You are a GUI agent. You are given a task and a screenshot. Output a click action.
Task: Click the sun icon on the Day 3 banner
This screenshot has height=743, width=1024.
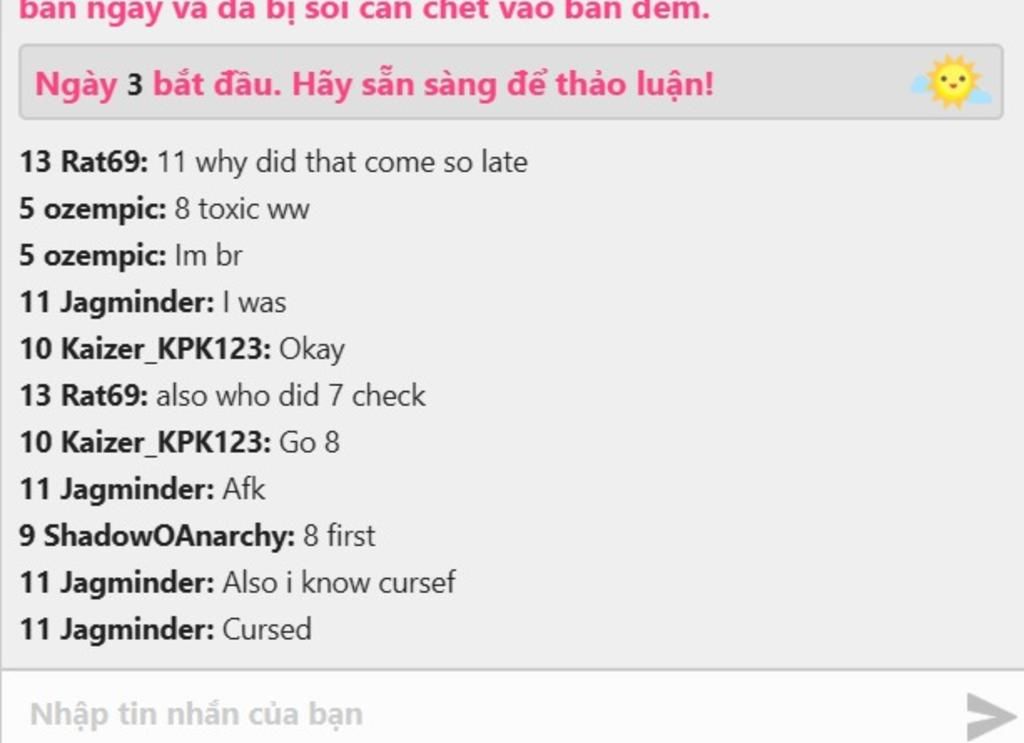tap(953, 82)
